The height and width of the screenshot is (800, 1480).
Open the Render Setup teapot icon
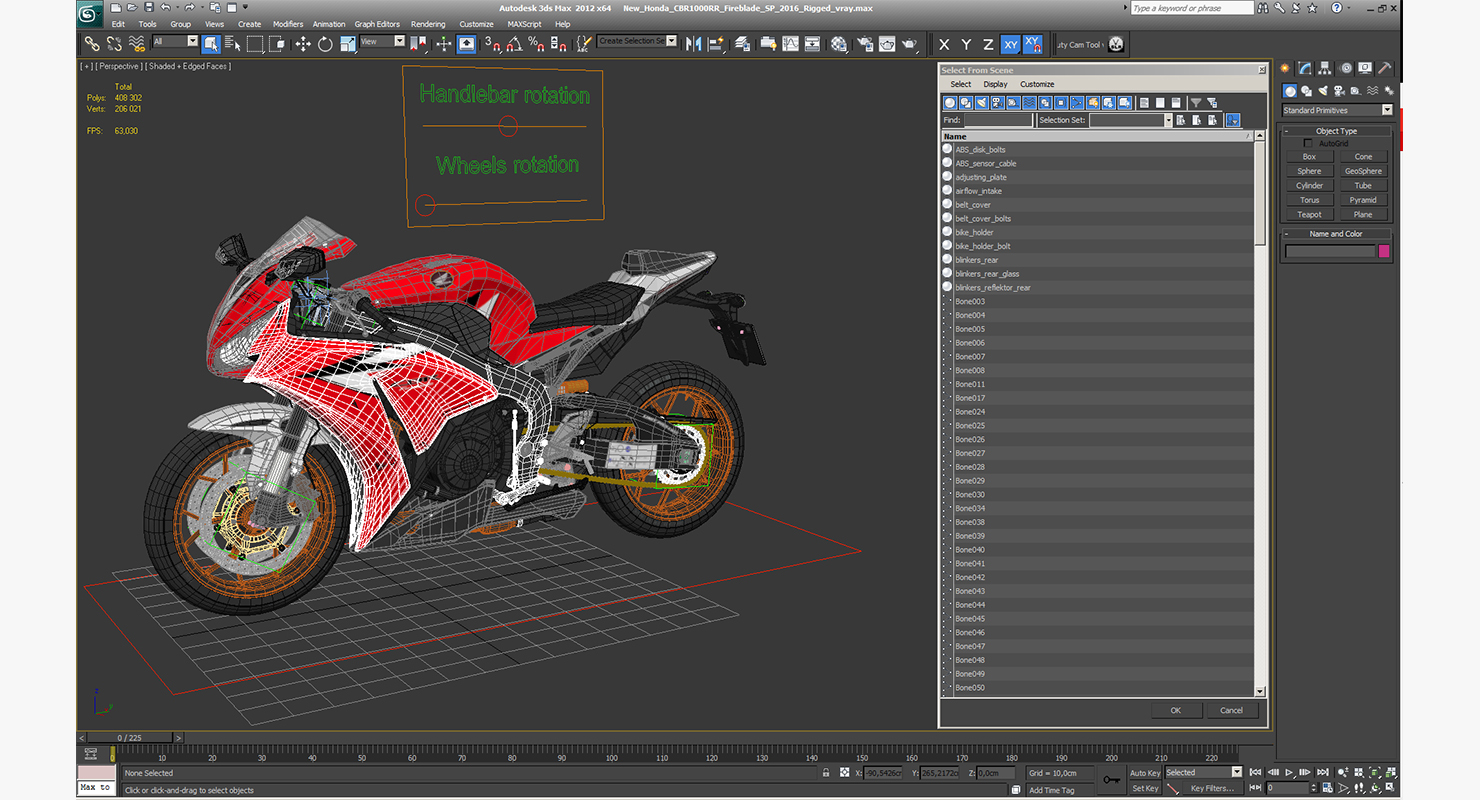tap(865, 44)
